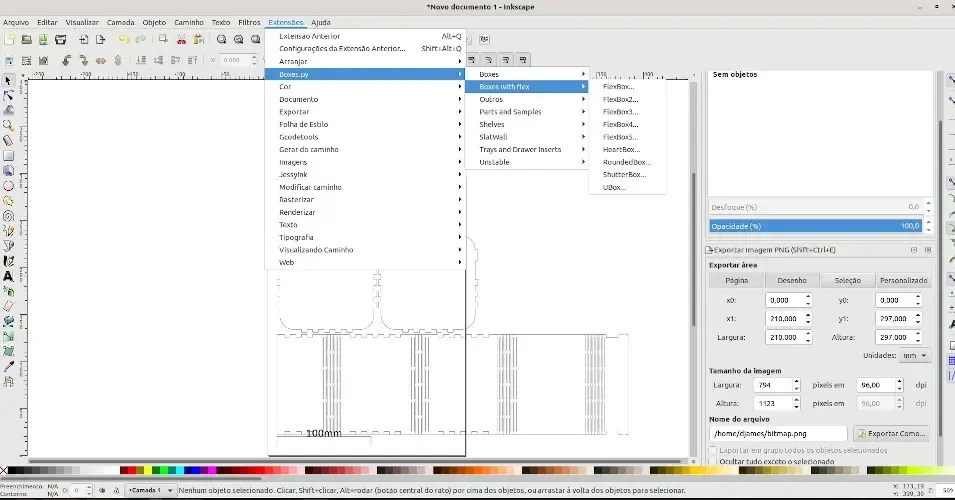This screenshot has height=500, width=955.
Task: Click the Página export area button
Action: coord(736,281)
